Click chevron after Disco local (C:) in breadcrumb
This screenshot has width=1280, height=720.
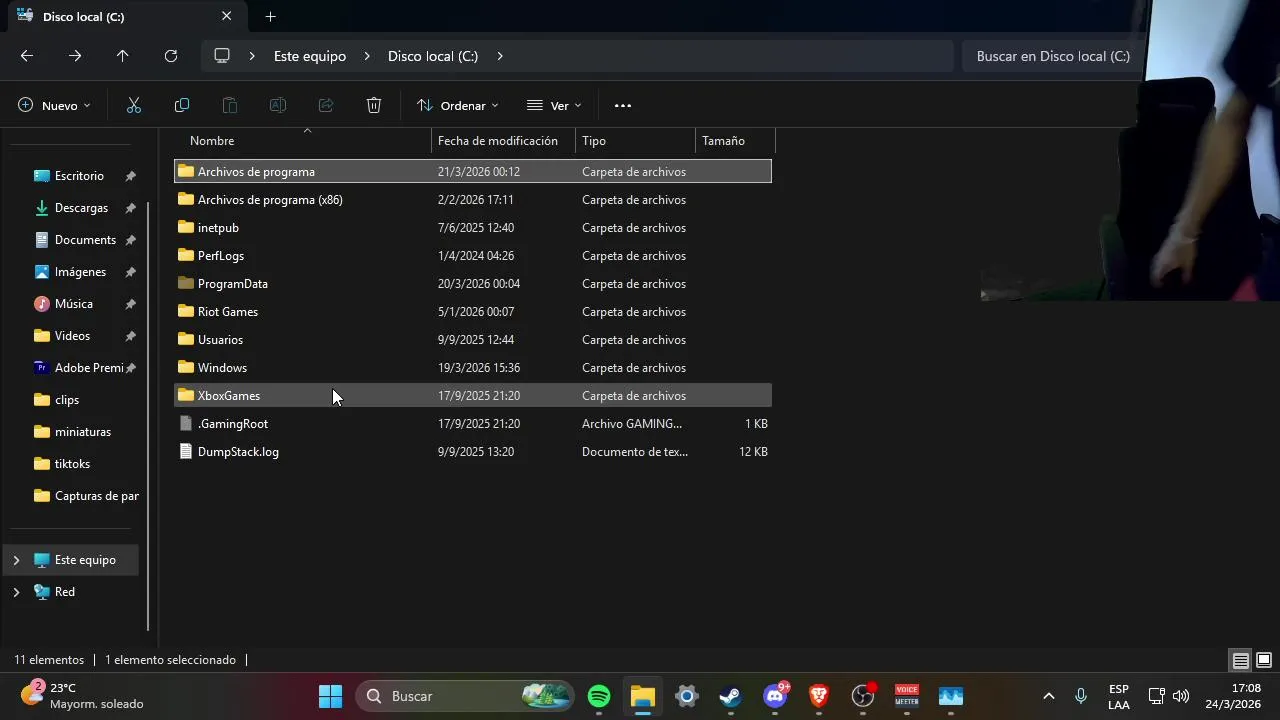pos(500,56)
